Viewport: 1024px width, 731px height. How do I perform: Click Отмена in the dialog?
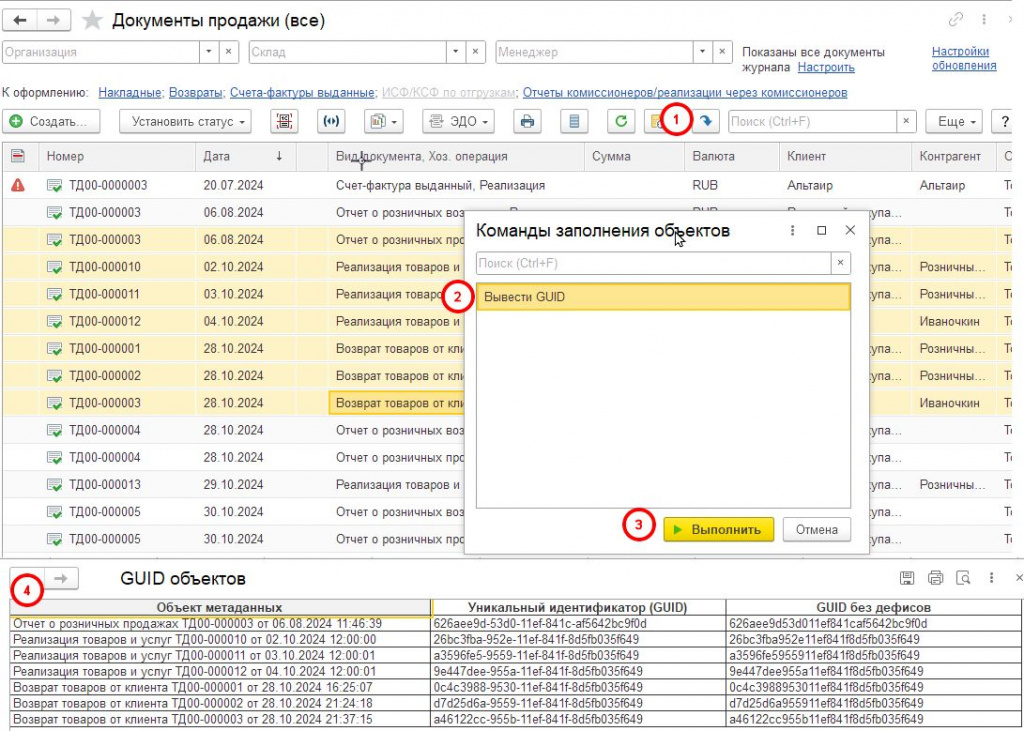pos(816,530)
